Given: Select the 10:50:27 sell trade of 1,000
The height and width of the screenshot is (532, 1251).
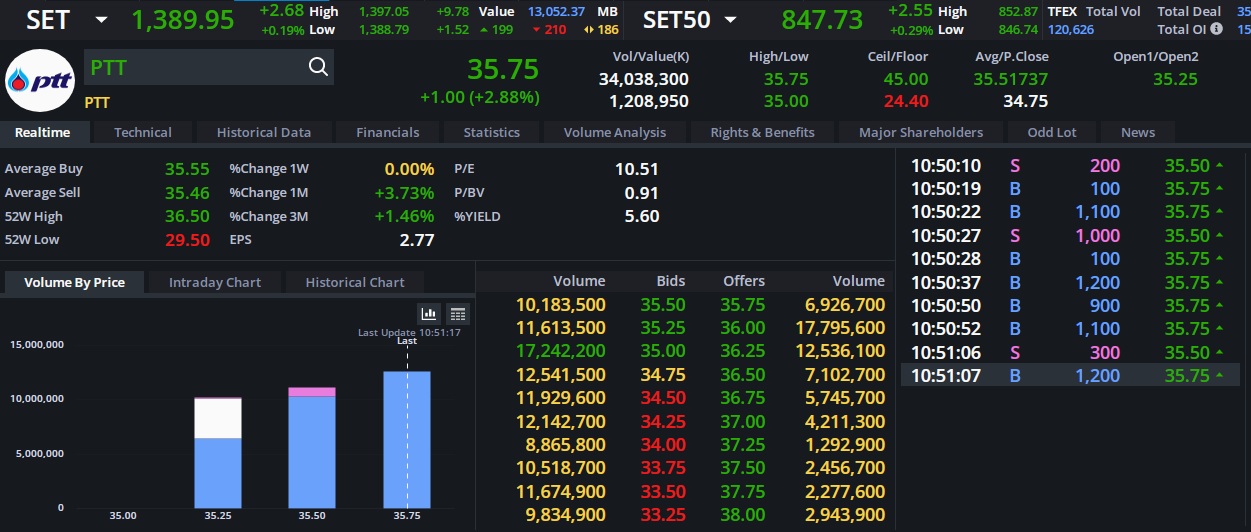Looking at the screenshot, I should [x=1070, y=236].
